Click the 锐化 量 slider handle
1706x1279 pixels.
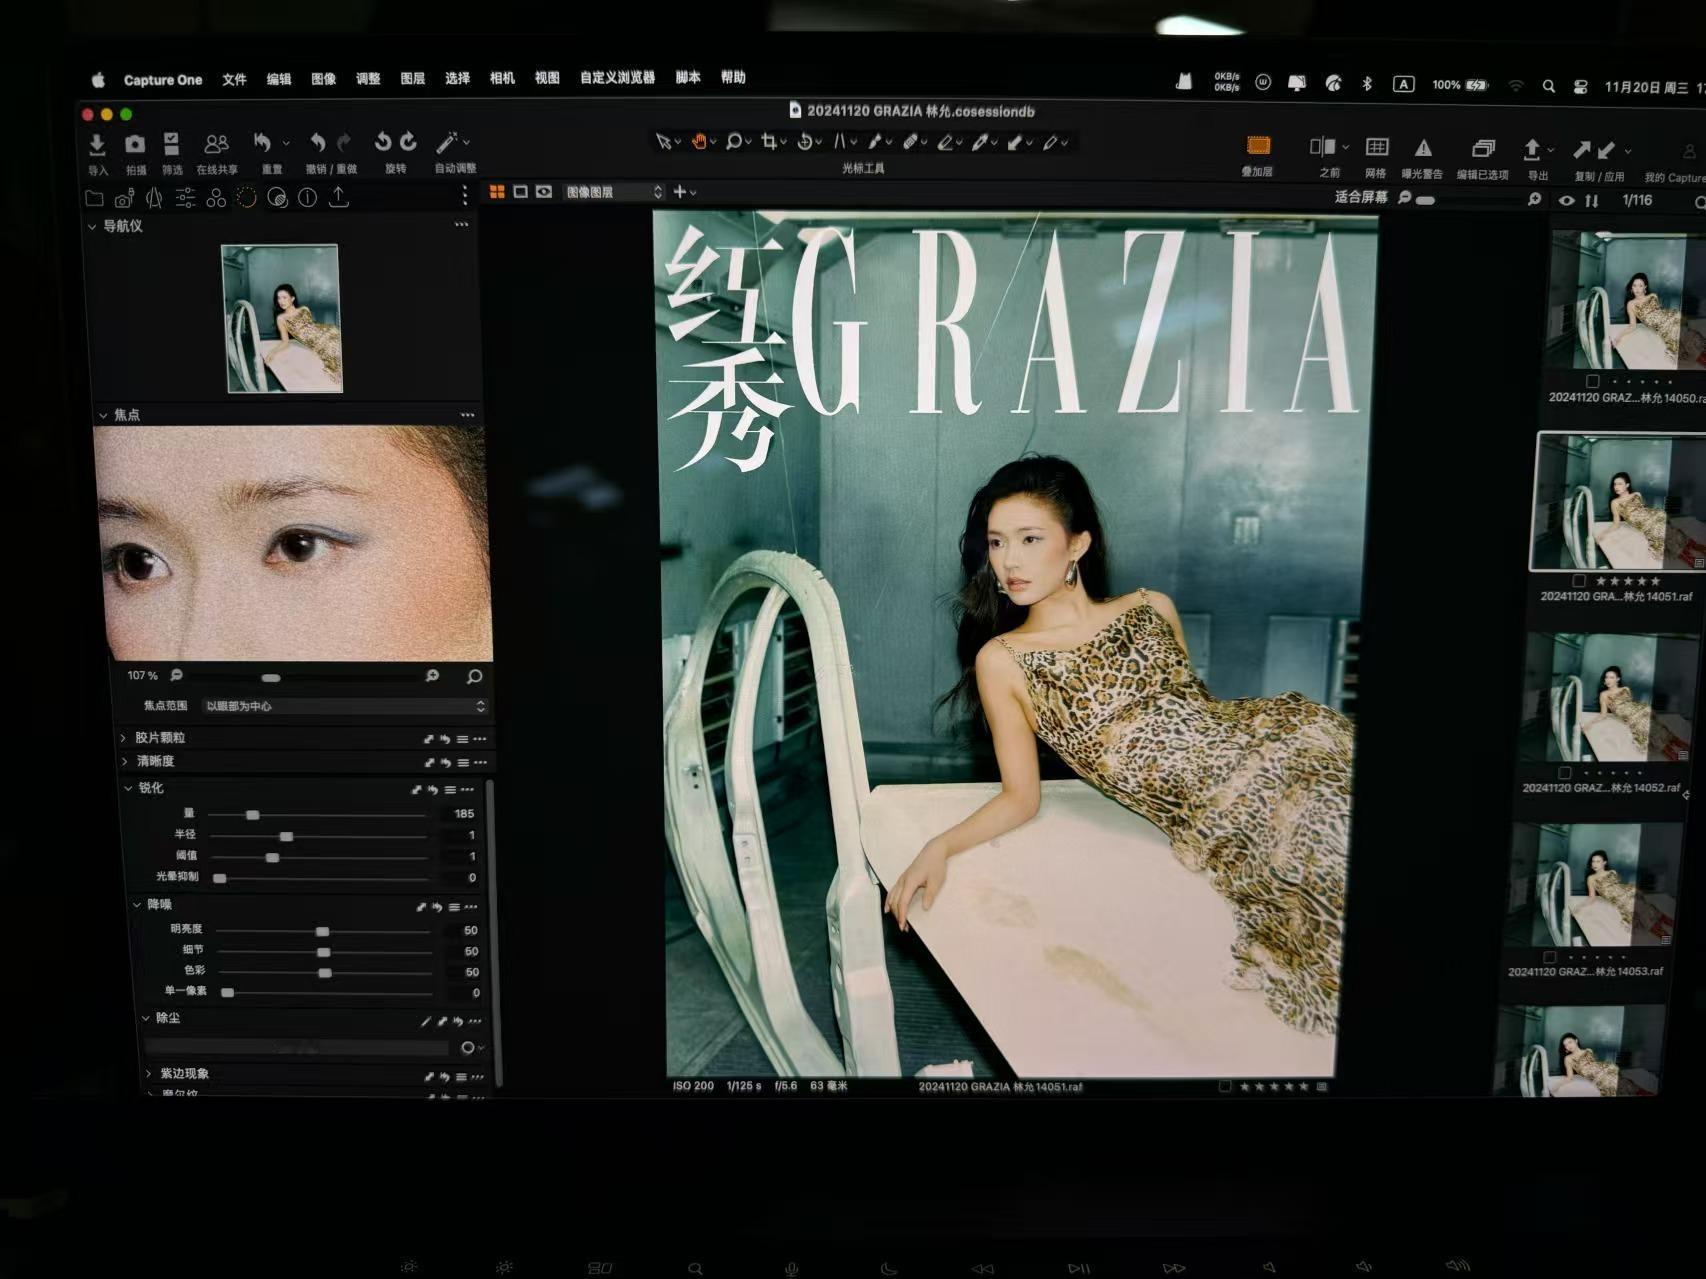[252, 815]
